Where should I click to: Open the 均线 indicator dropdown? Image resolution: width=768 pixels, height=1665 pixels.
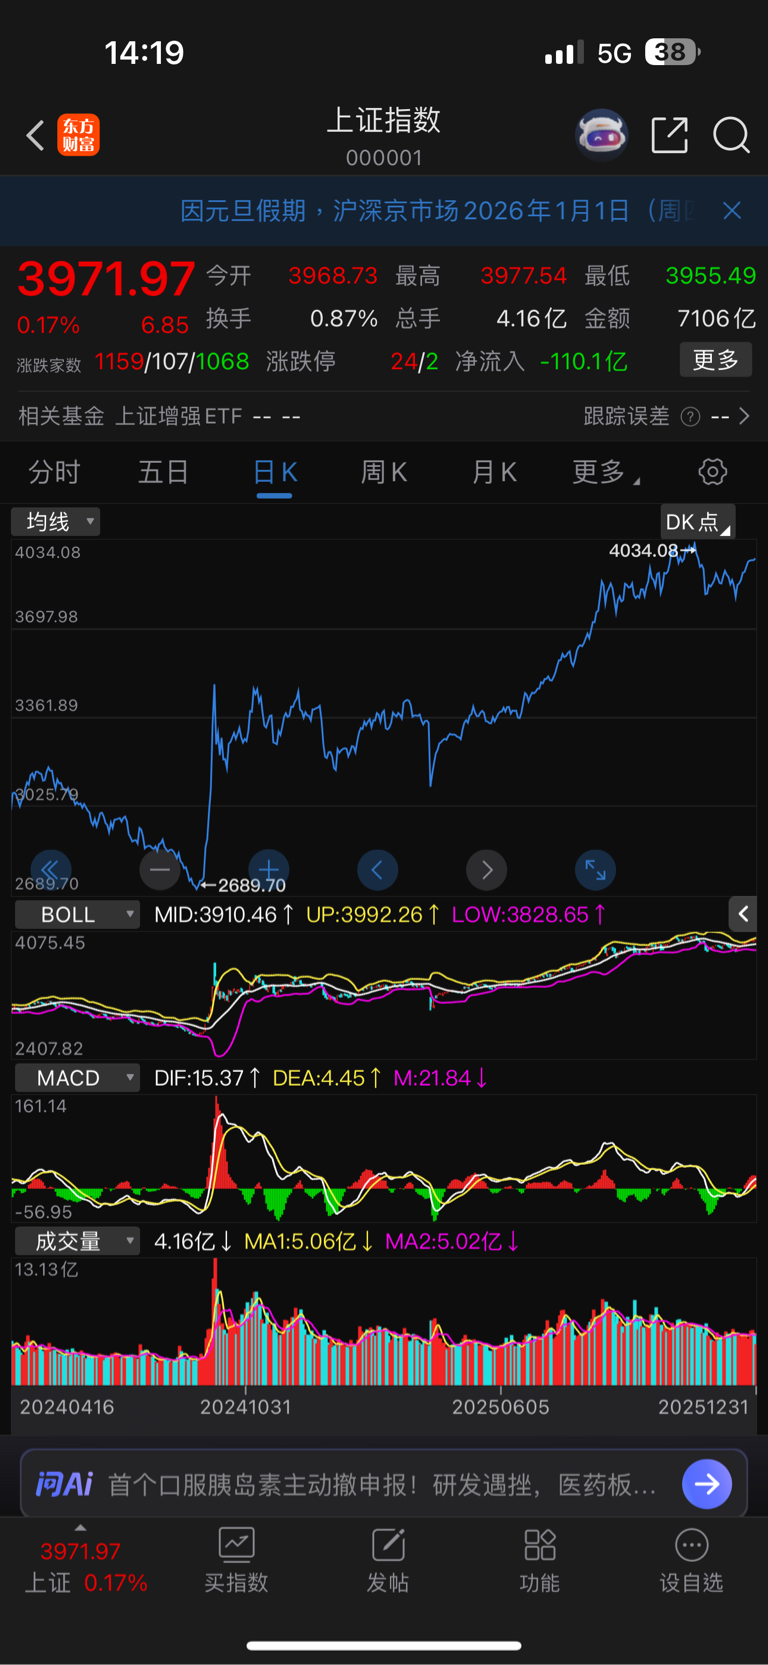pyautogui.click(x=56, y=521)
